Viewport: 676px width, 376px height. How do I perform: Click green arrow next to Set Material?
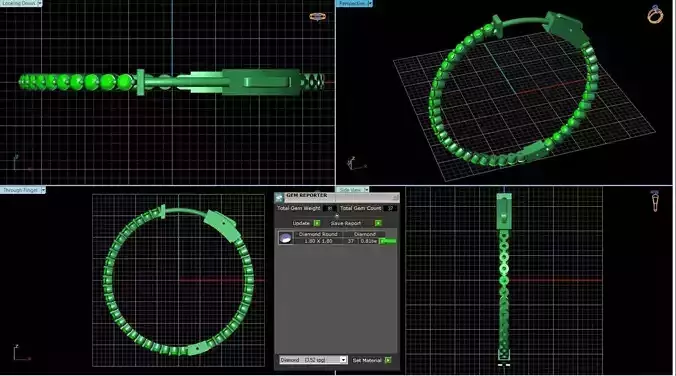[388, 360]
